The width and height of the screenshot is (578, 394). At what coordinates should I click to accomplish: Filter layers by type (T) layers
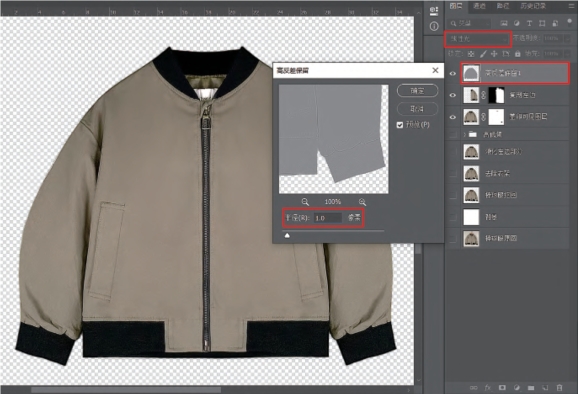529,23
